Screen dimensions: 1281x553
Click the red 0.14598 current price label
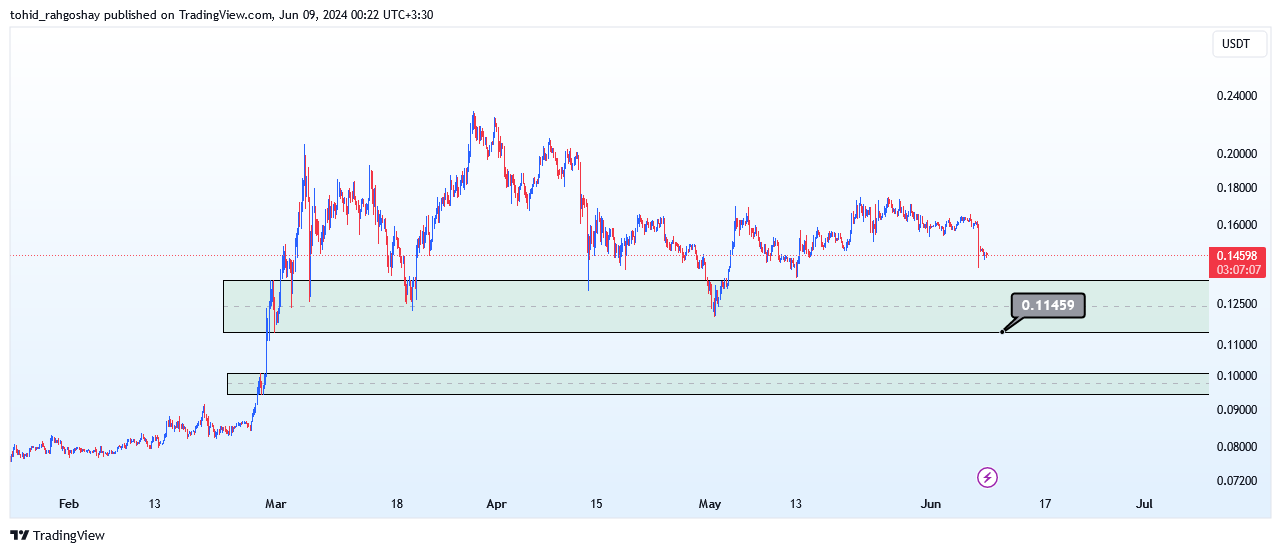coord(1240,255)
